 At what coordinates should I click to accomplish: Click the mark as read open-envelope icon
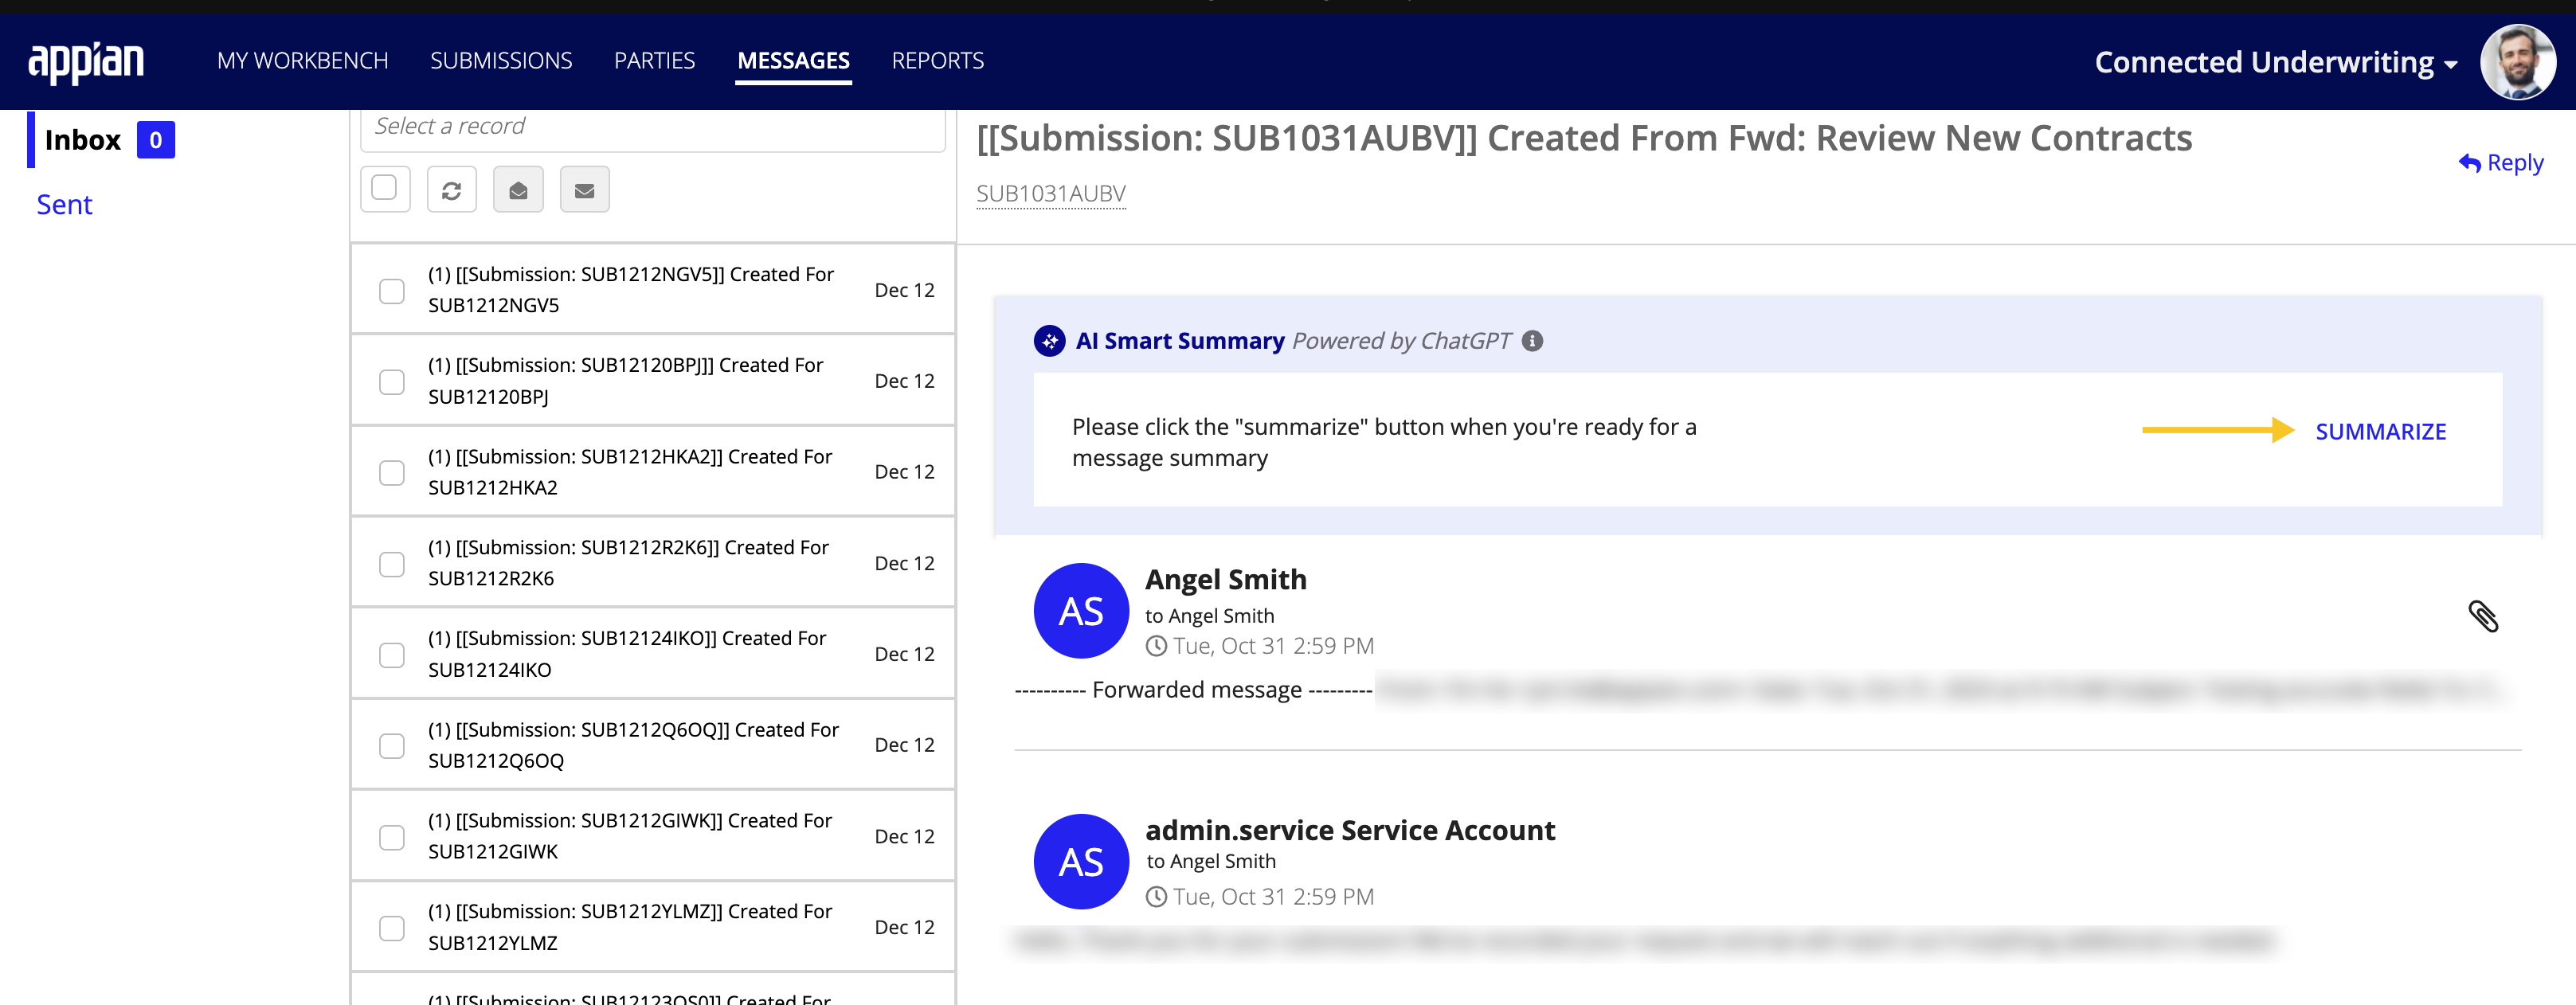tap(518, 190)
